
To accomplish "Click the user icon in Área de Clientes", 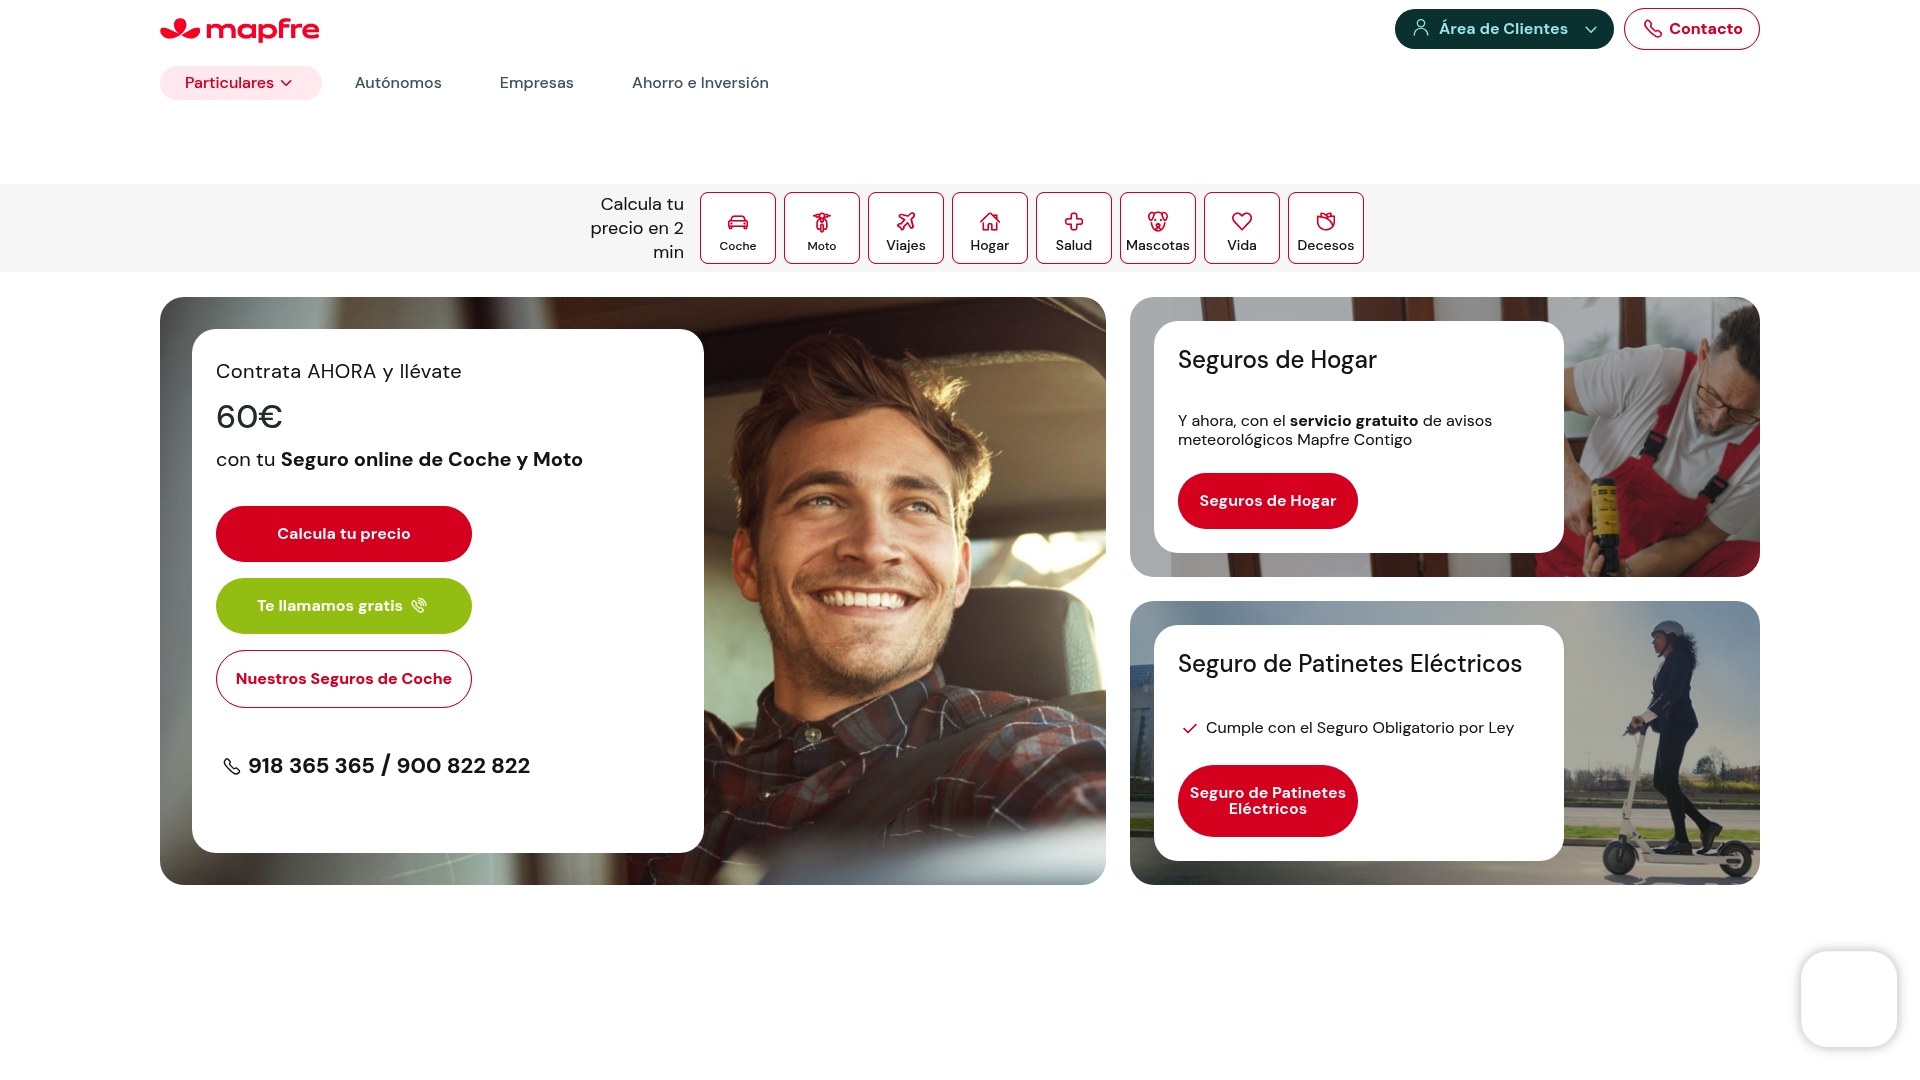I will [x=1420, y=28].
